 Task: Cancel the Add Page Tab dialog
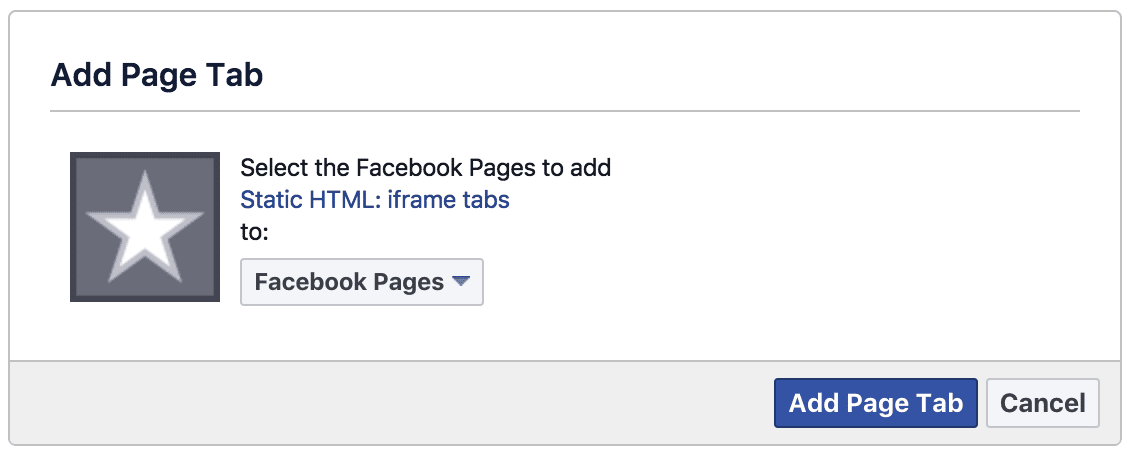[x=1042, y=402]
